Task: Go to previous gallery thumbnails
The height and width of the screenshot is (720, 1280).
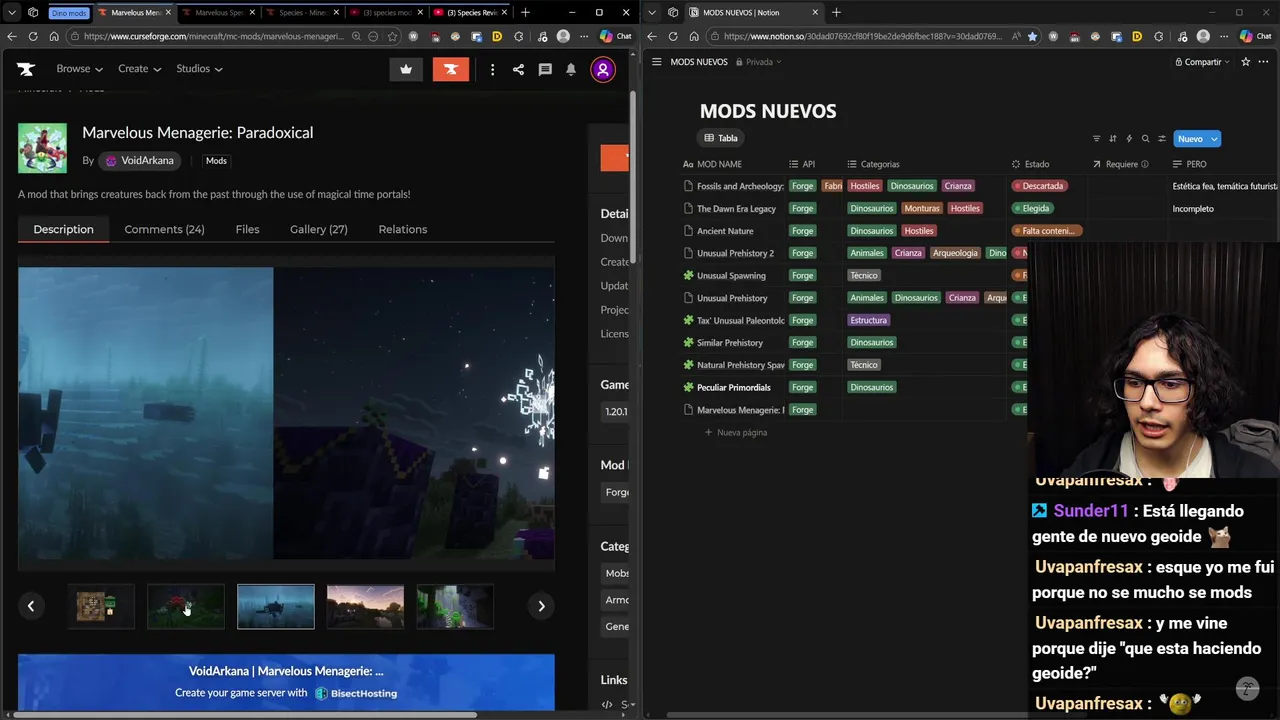Action: (x=31, y=606)
